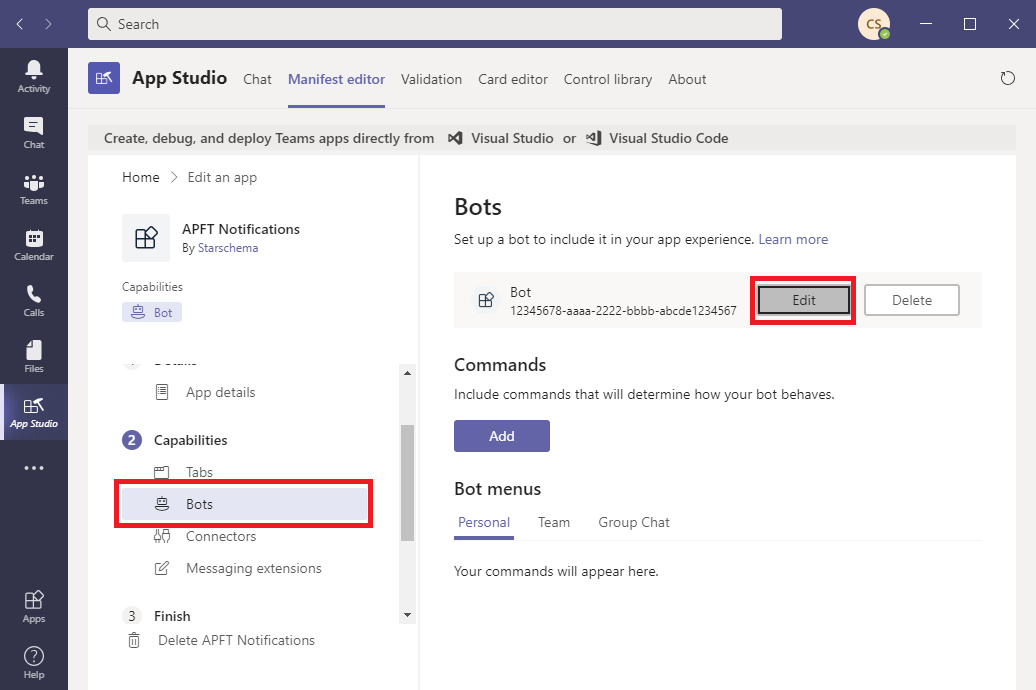
Task: Open the Card editor tab
Action: point(513,79)
